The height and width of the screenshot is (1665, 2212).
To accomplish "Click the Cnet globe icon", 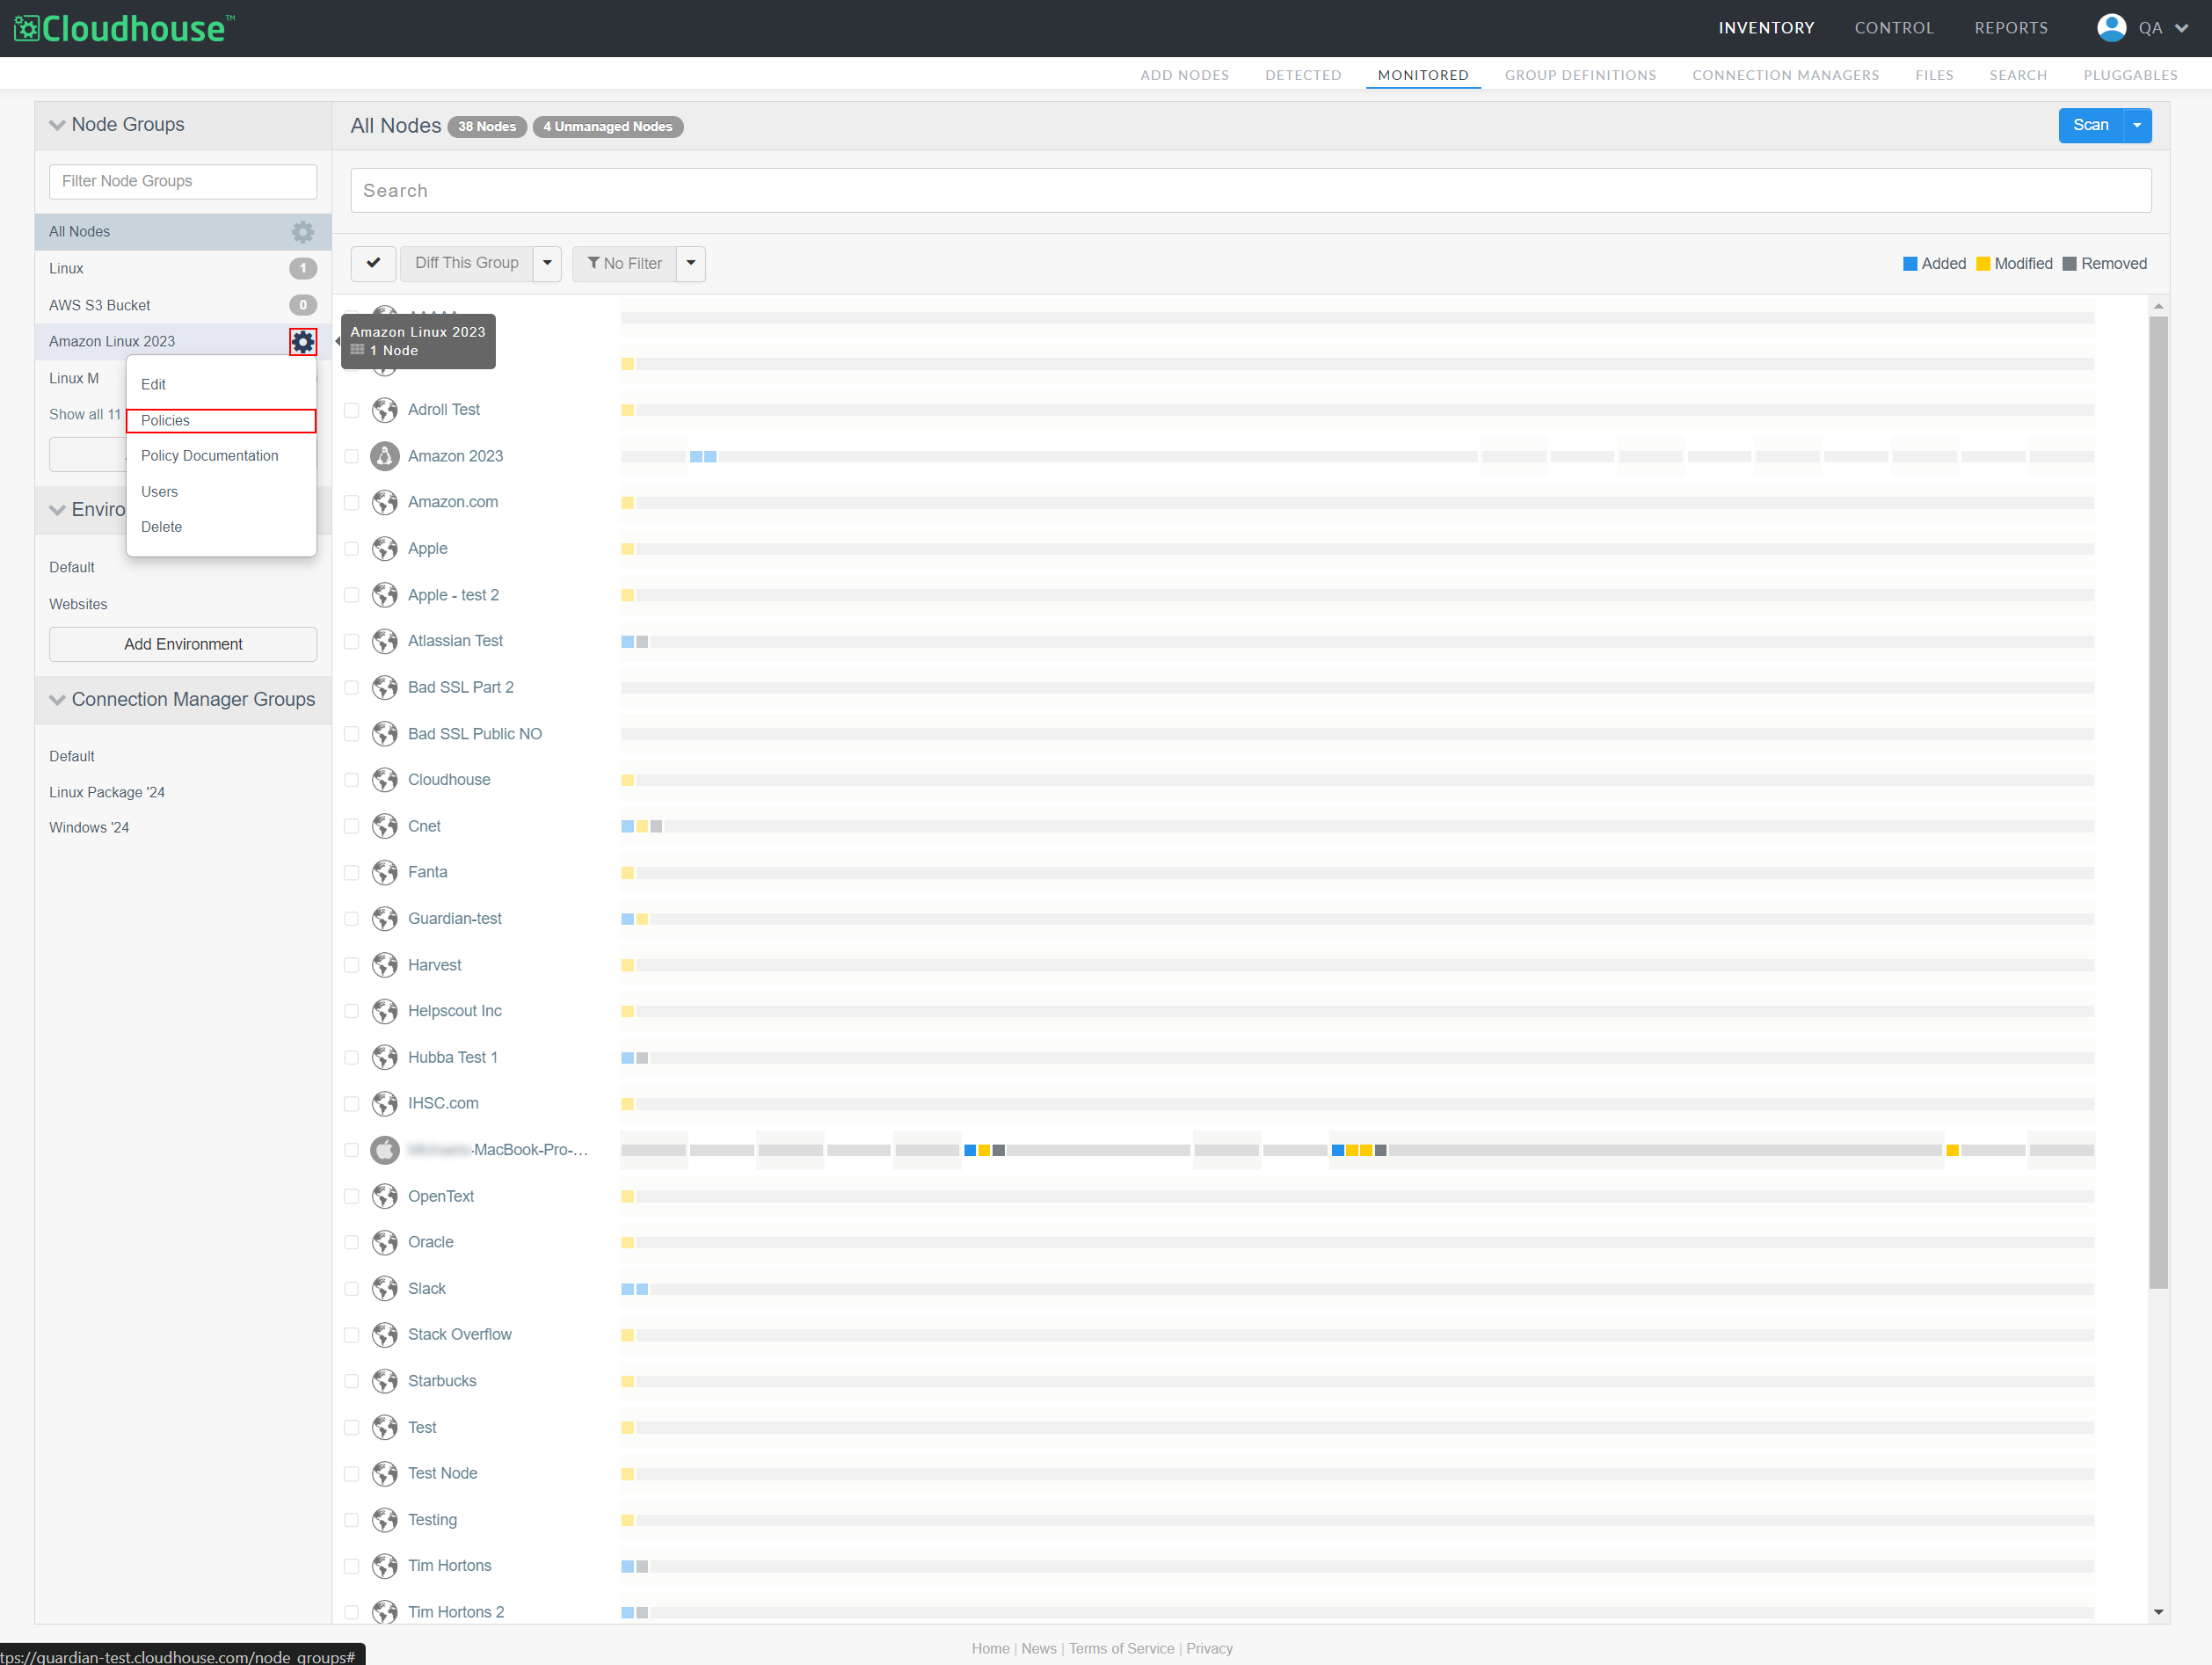I will (x=385, y=826).
